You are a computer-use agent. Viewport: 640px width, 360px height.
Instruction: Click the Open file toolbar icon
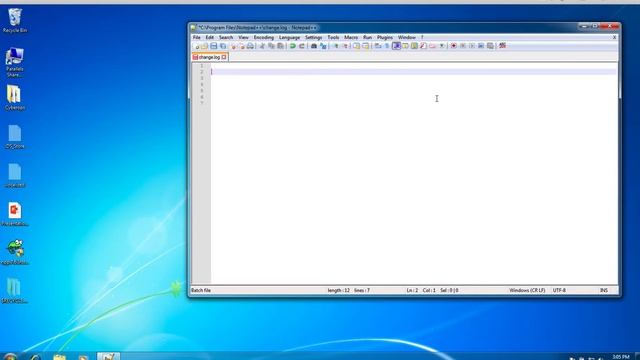tap(204, 46)
